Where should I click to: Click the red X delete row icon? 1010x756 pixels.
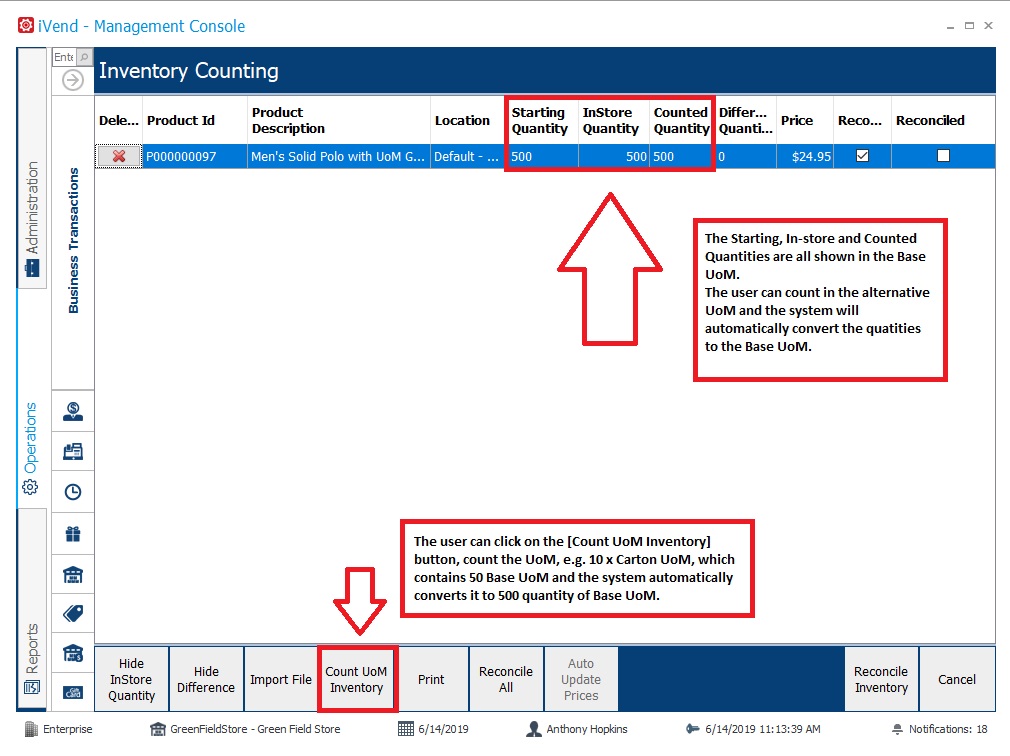(119, 156)
